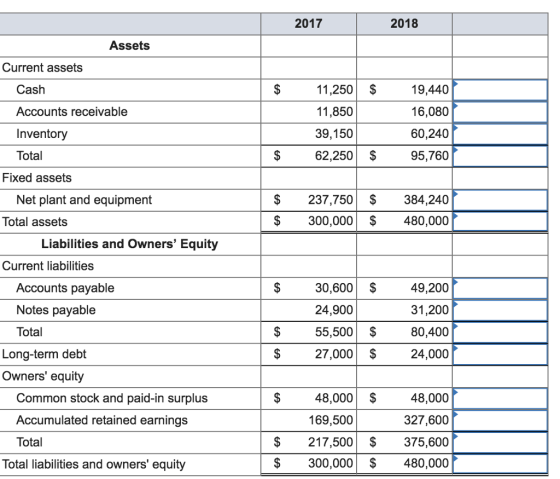560x479 pixels.
Task: Click the input field for Total assets
Action: pos(500,222)
